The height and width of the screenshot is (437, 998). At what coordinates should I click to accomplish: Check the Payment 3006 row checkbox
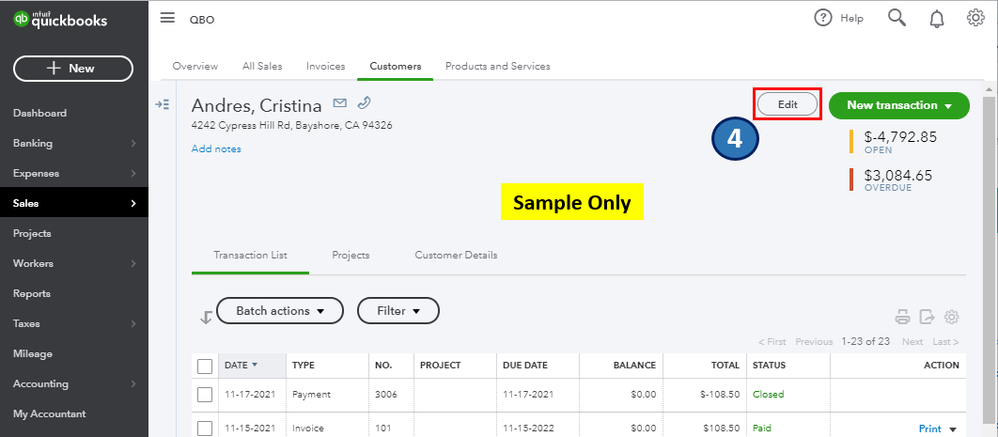tap(205, 395)
